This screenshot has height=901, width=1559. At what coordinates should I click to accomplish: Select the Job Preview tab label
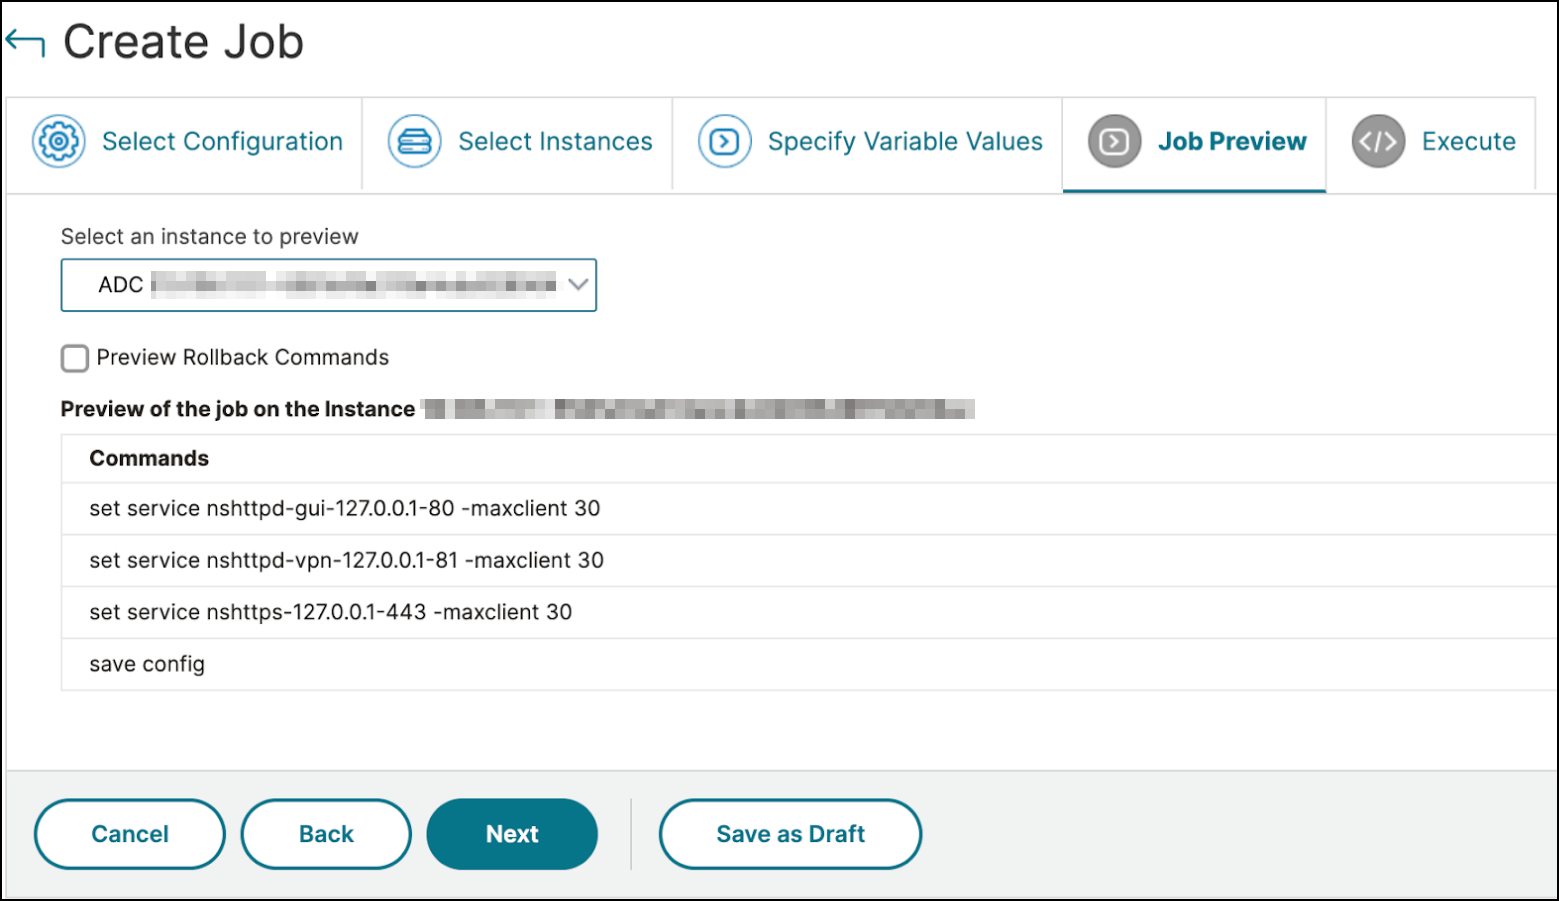[x=1232, y=142]
